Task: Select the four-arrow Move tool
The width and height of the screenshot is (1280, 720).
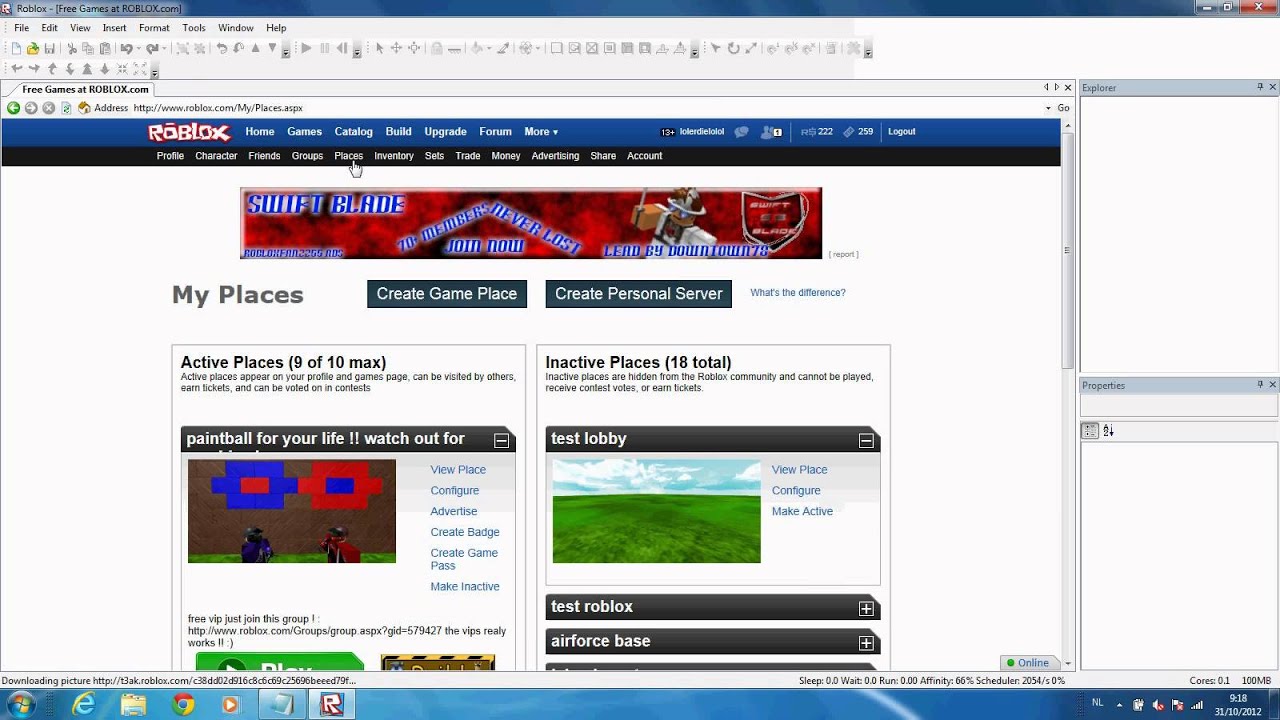Action: click(x=396, y=48)
